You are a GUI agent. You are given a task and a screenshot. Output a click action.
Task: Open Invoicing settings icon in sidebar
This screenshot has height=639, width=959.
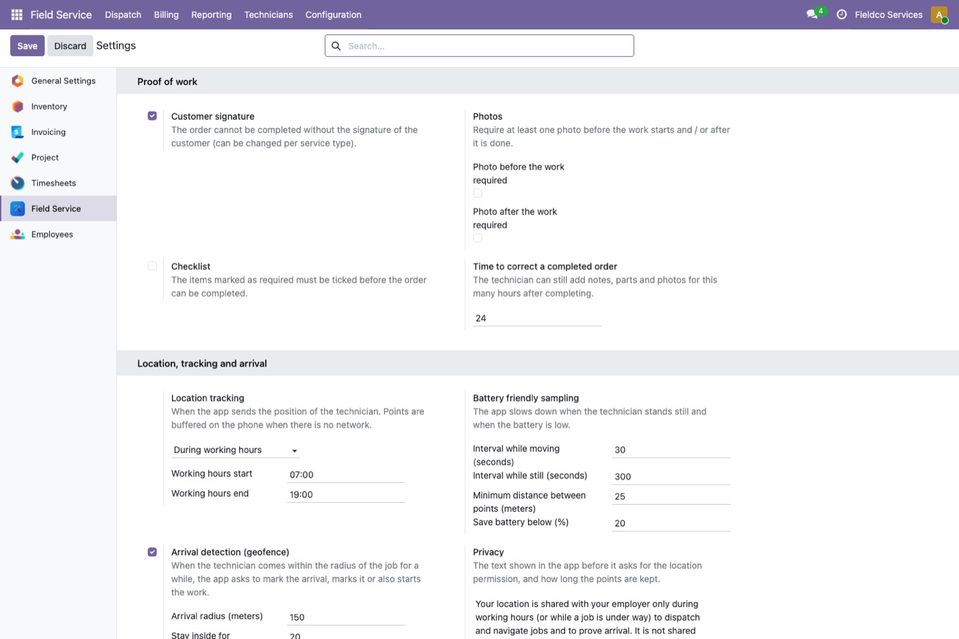18,132
